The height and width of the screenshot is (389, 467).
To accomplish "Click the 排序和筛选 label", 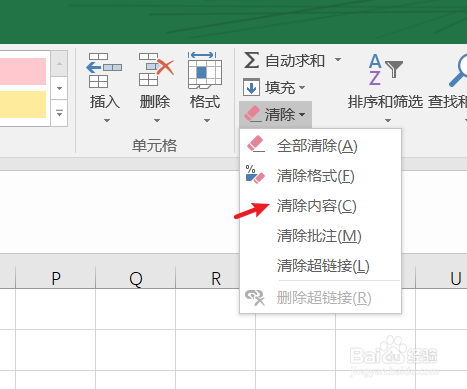I will coord(385,101).
